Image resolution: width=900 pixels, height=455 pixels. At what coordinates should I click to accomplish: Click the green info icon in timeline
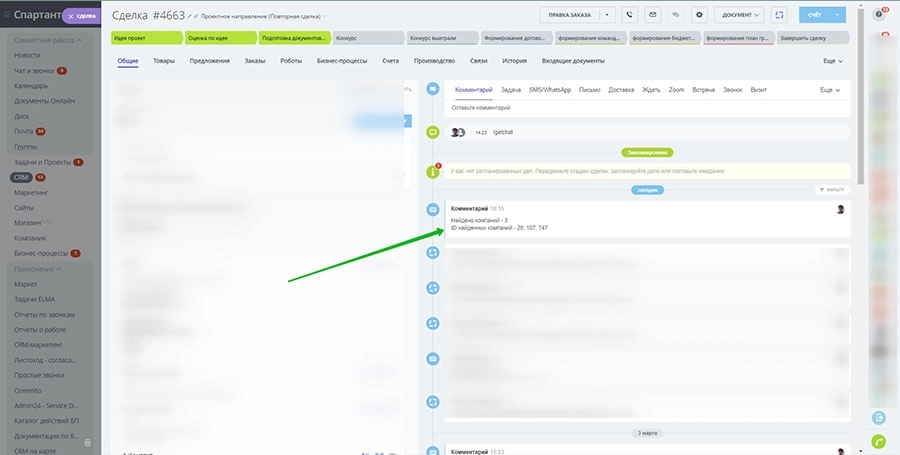[x=433, y=171]
